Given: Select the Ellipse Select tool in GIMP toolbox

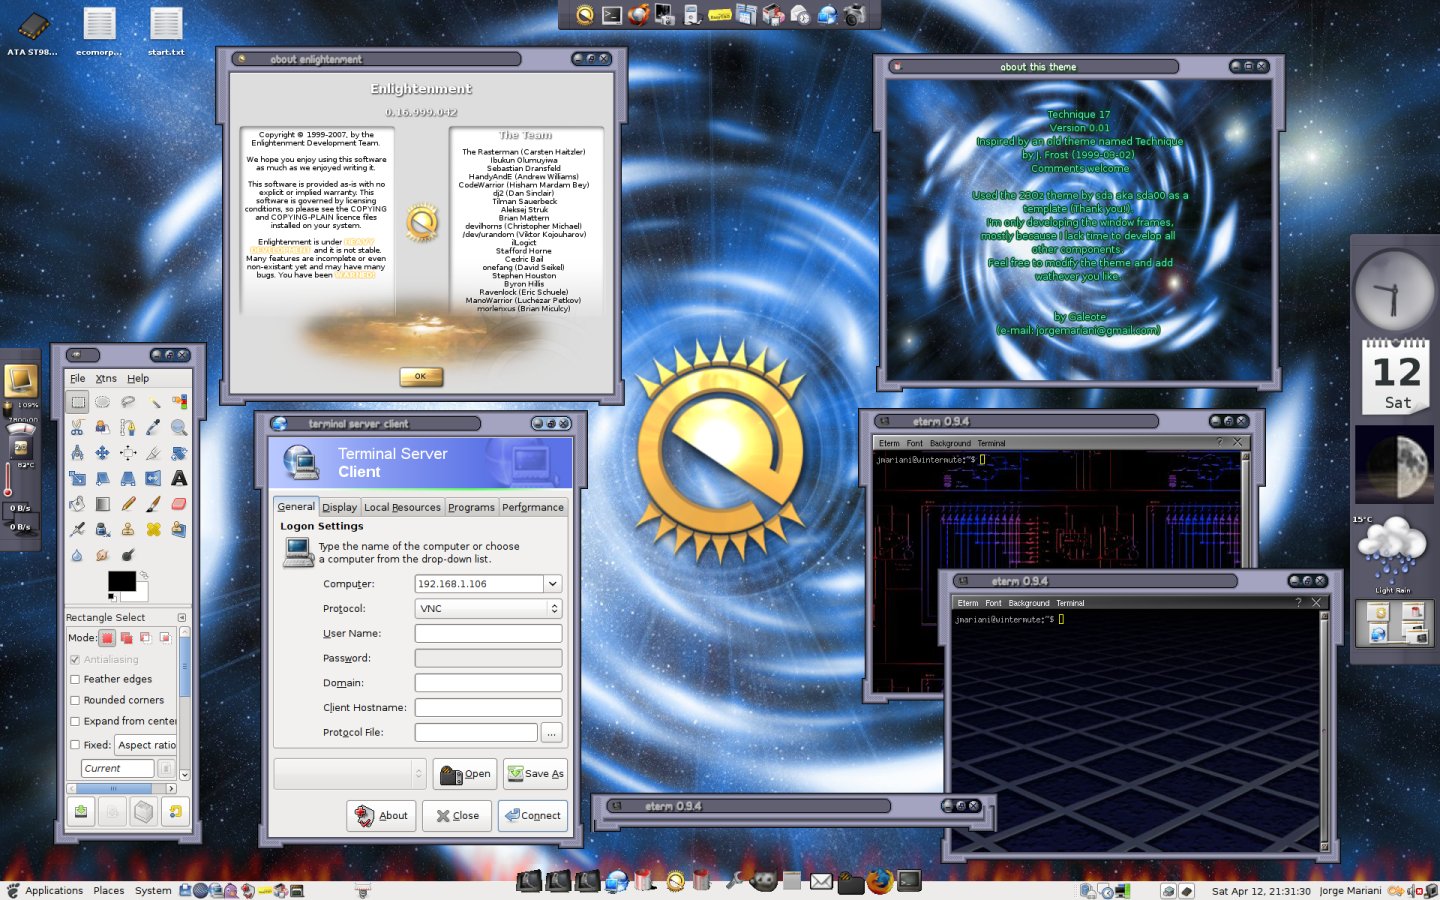Looking at the screenshot, I should coord(102,402).
